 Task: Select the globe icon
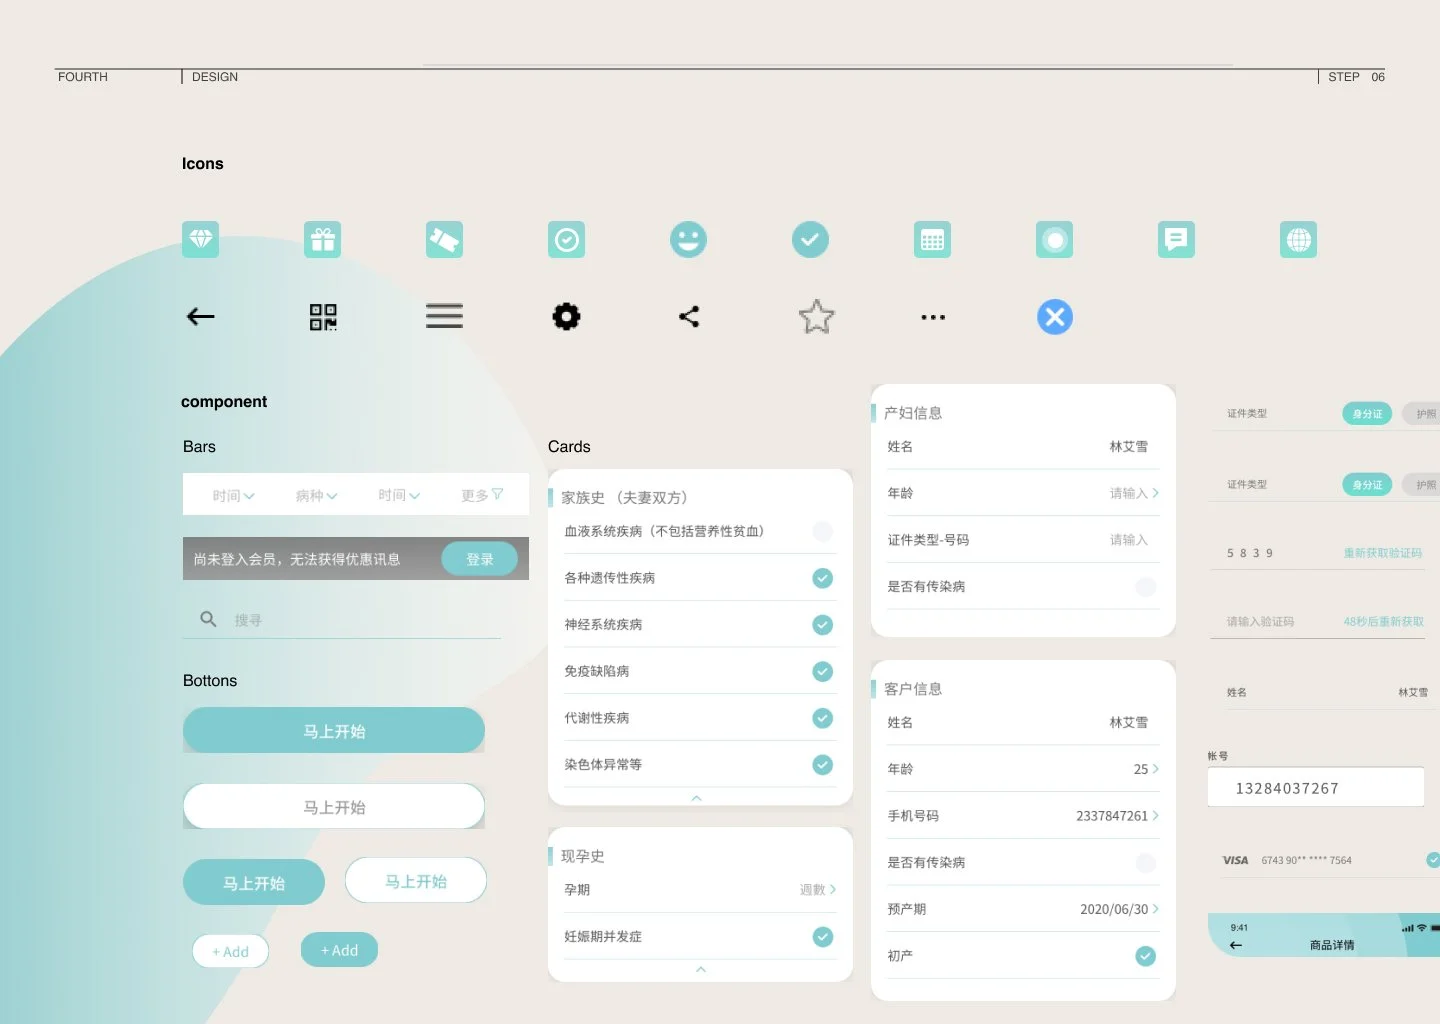(x=1298, y=239)
